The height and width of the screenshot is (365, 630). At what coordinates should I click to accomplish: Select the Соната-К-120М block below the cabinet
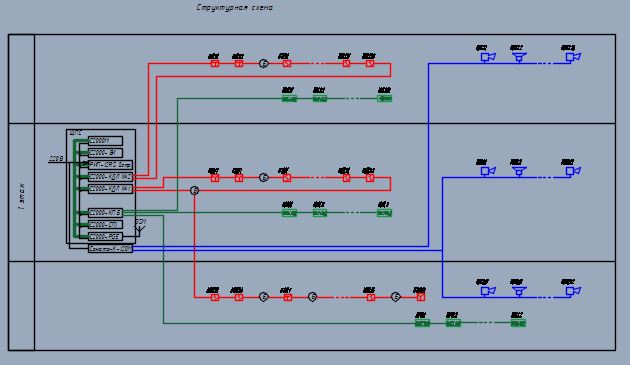[x=110, y=249]
